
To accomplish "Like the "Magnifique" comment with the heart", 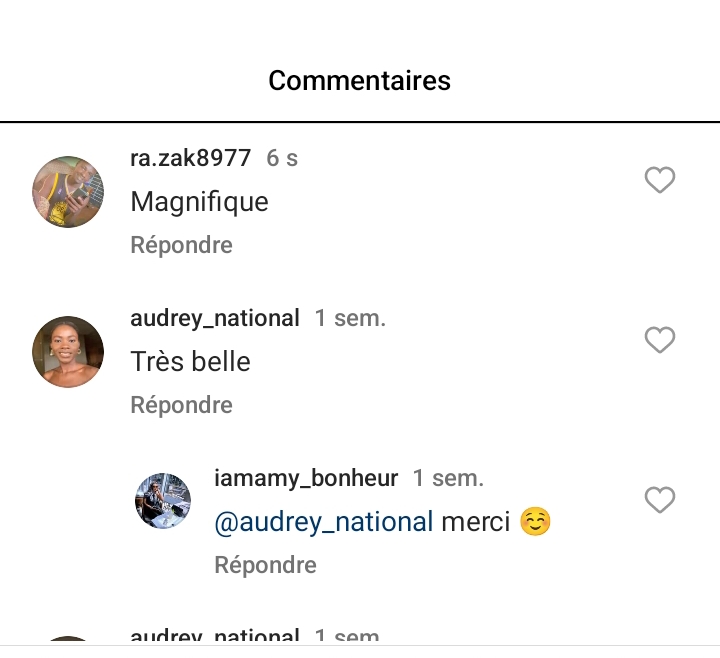I will tap(659, 181).
